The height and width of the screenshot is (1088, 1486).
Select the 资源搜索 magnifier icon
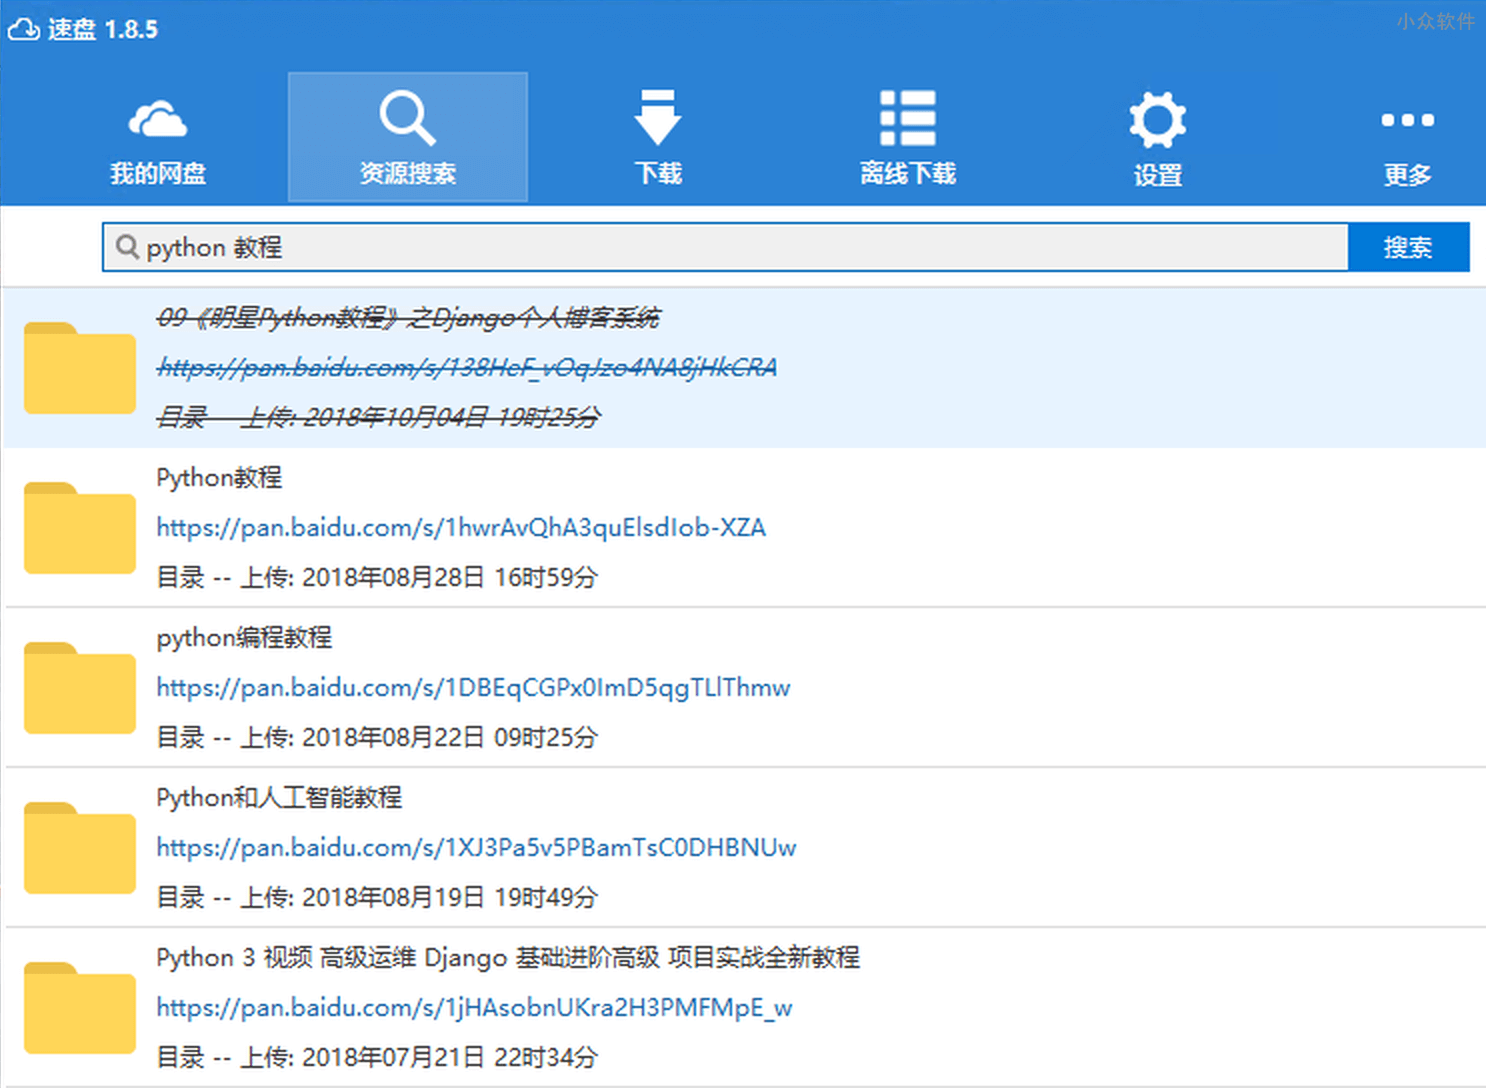coord(407,119)
